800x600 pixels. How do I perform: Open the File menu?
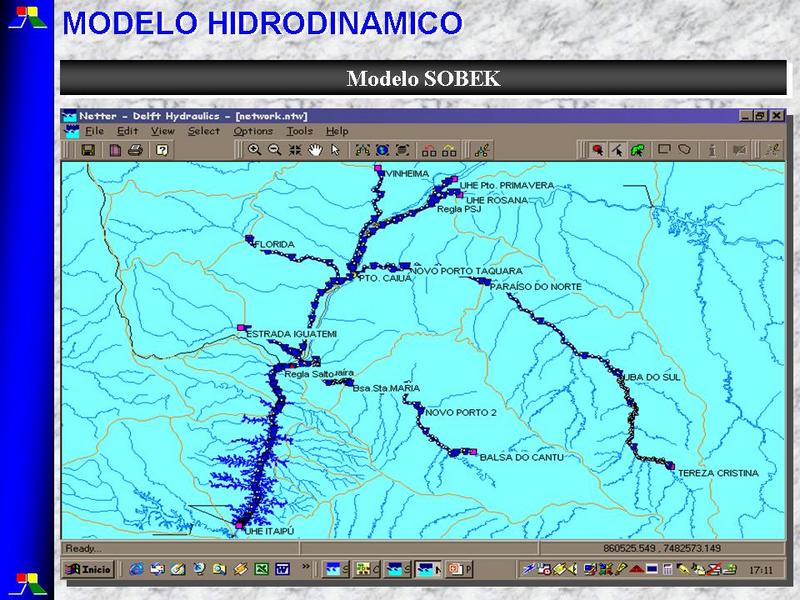tap(94, 131)
